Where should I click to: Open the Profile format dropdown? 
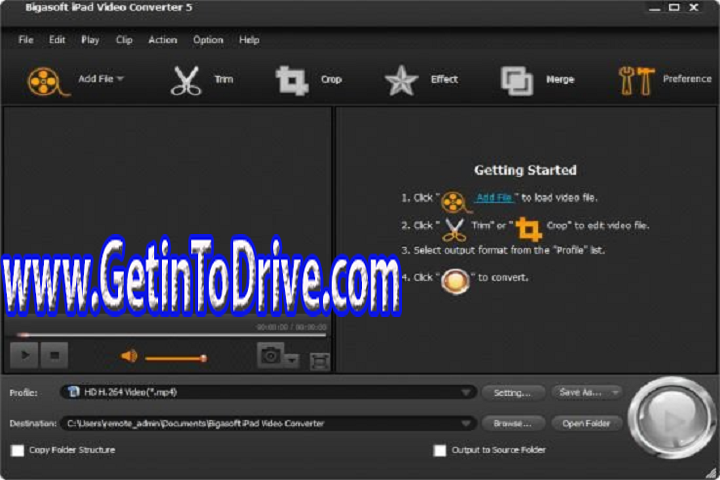click(x=466, y=392)
